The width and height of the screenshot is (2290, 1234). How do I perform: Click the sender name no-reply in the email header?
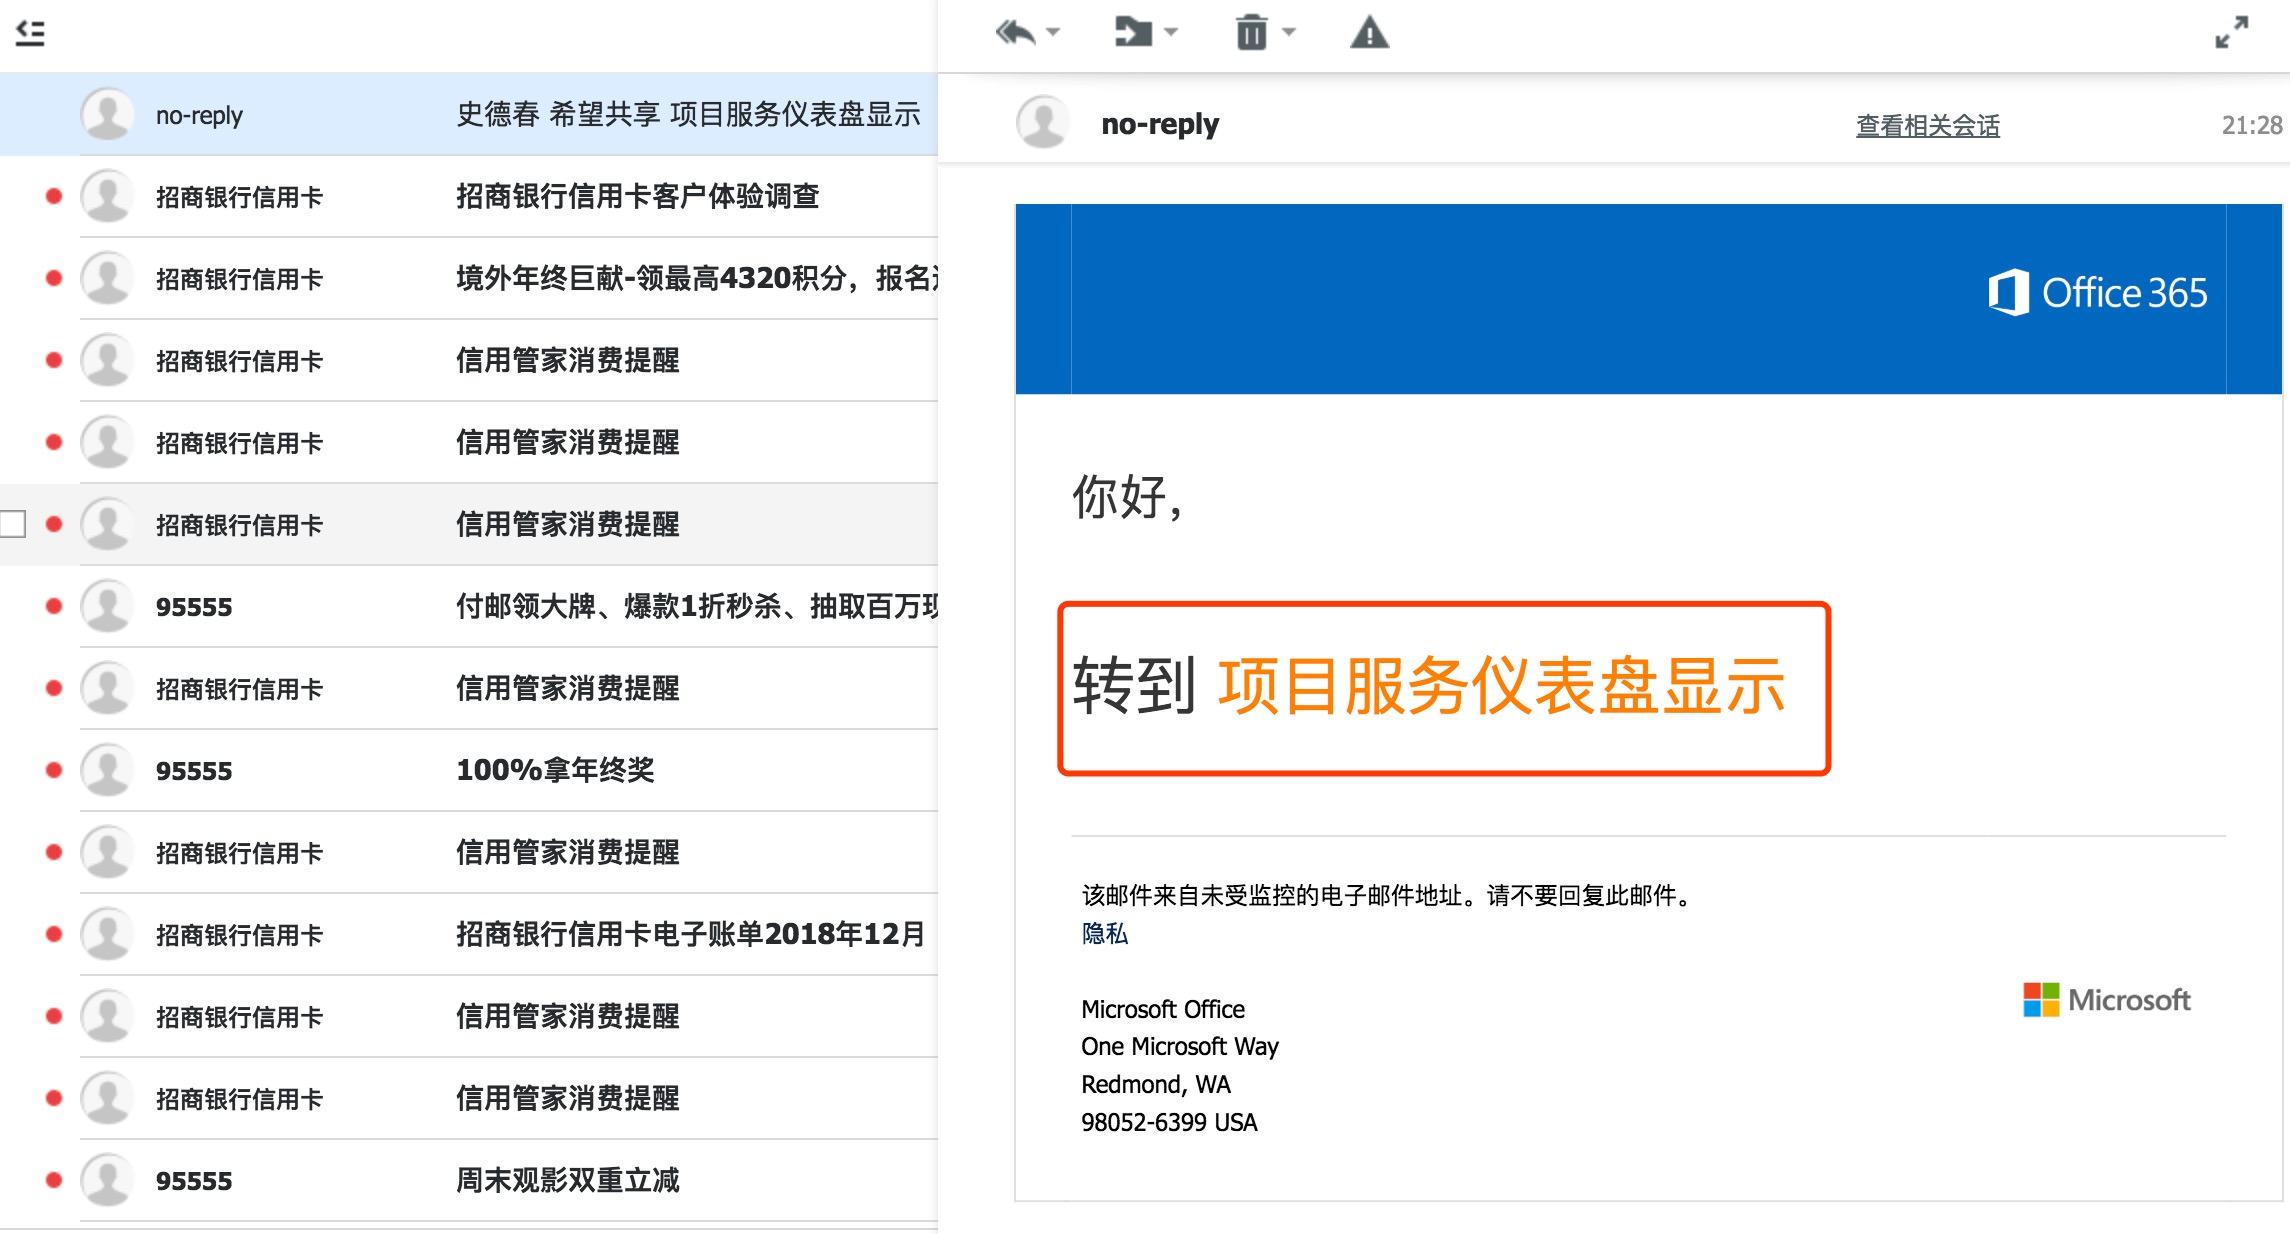[x=1160, y=124]
